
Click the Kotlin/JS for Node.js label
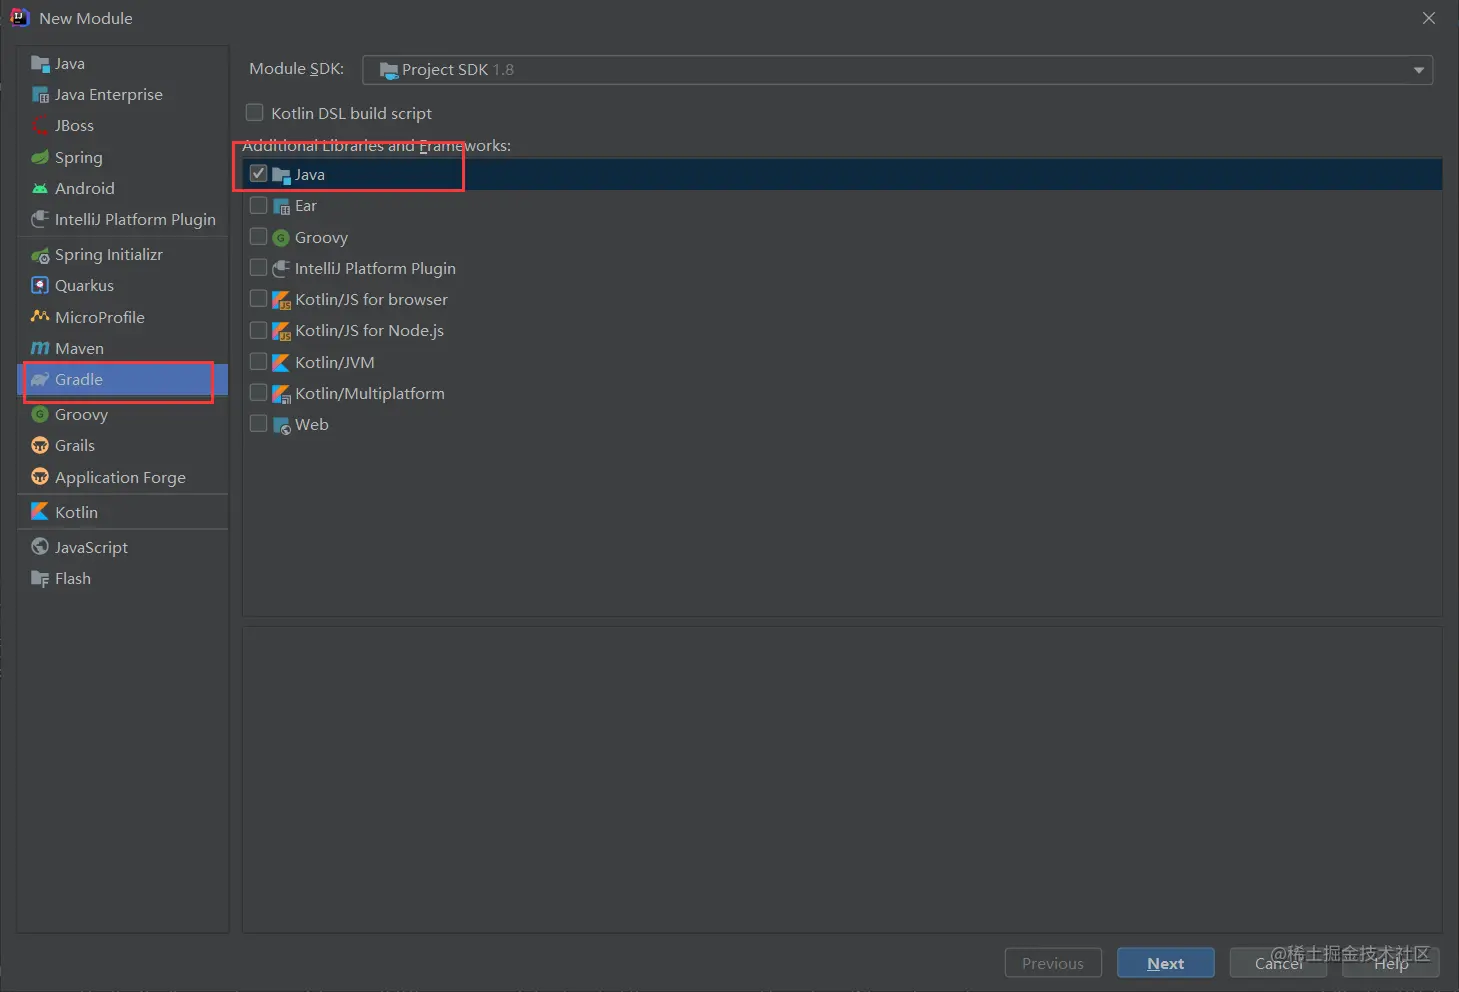pos(369,331)
